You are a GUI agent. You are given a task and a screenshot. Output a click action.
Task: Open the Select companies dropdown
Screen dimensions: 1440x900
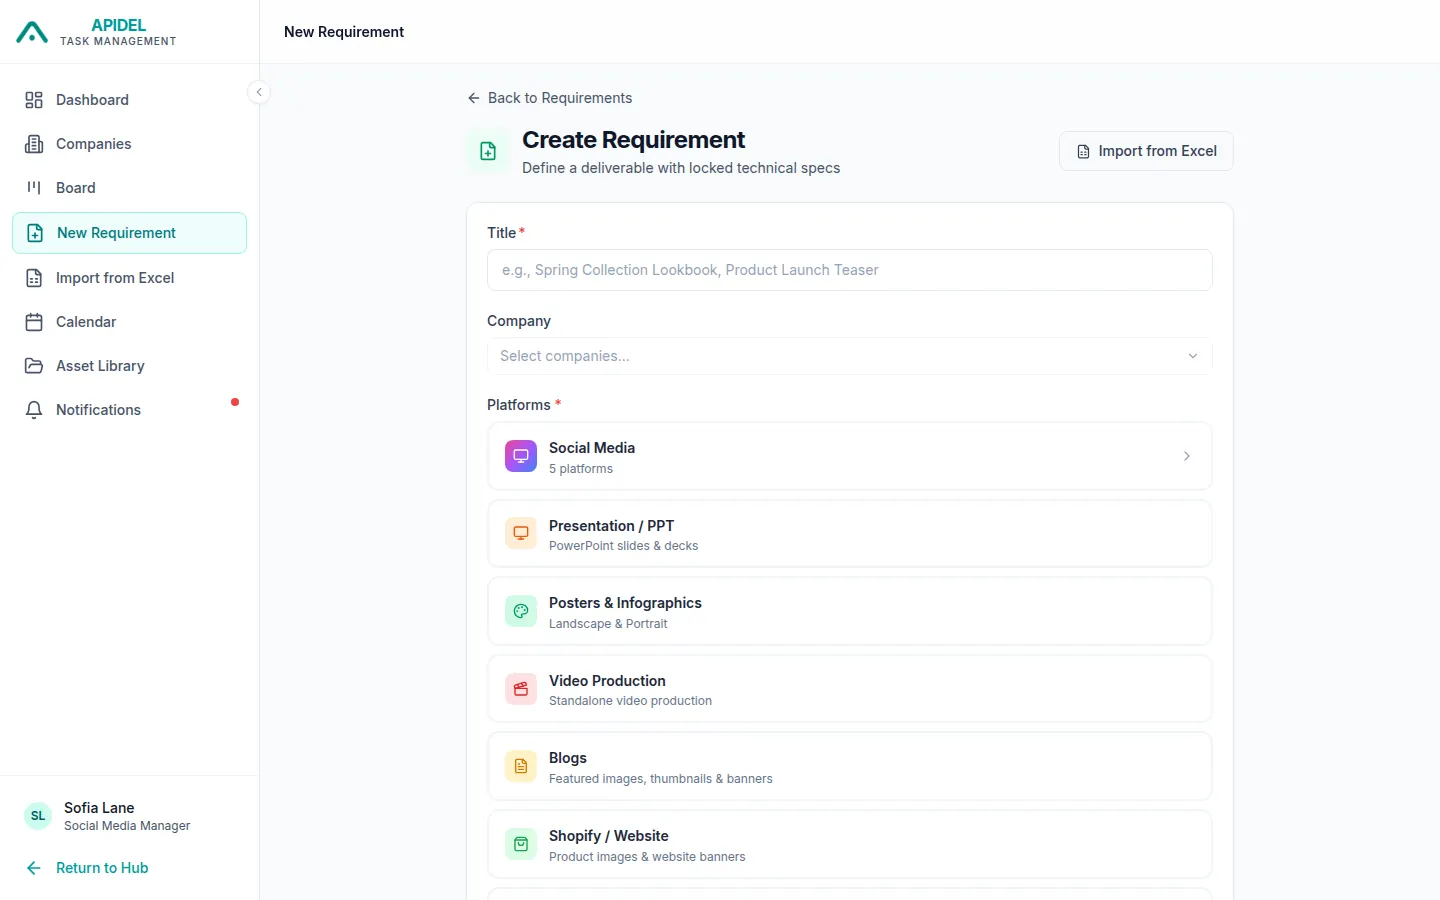850,356
